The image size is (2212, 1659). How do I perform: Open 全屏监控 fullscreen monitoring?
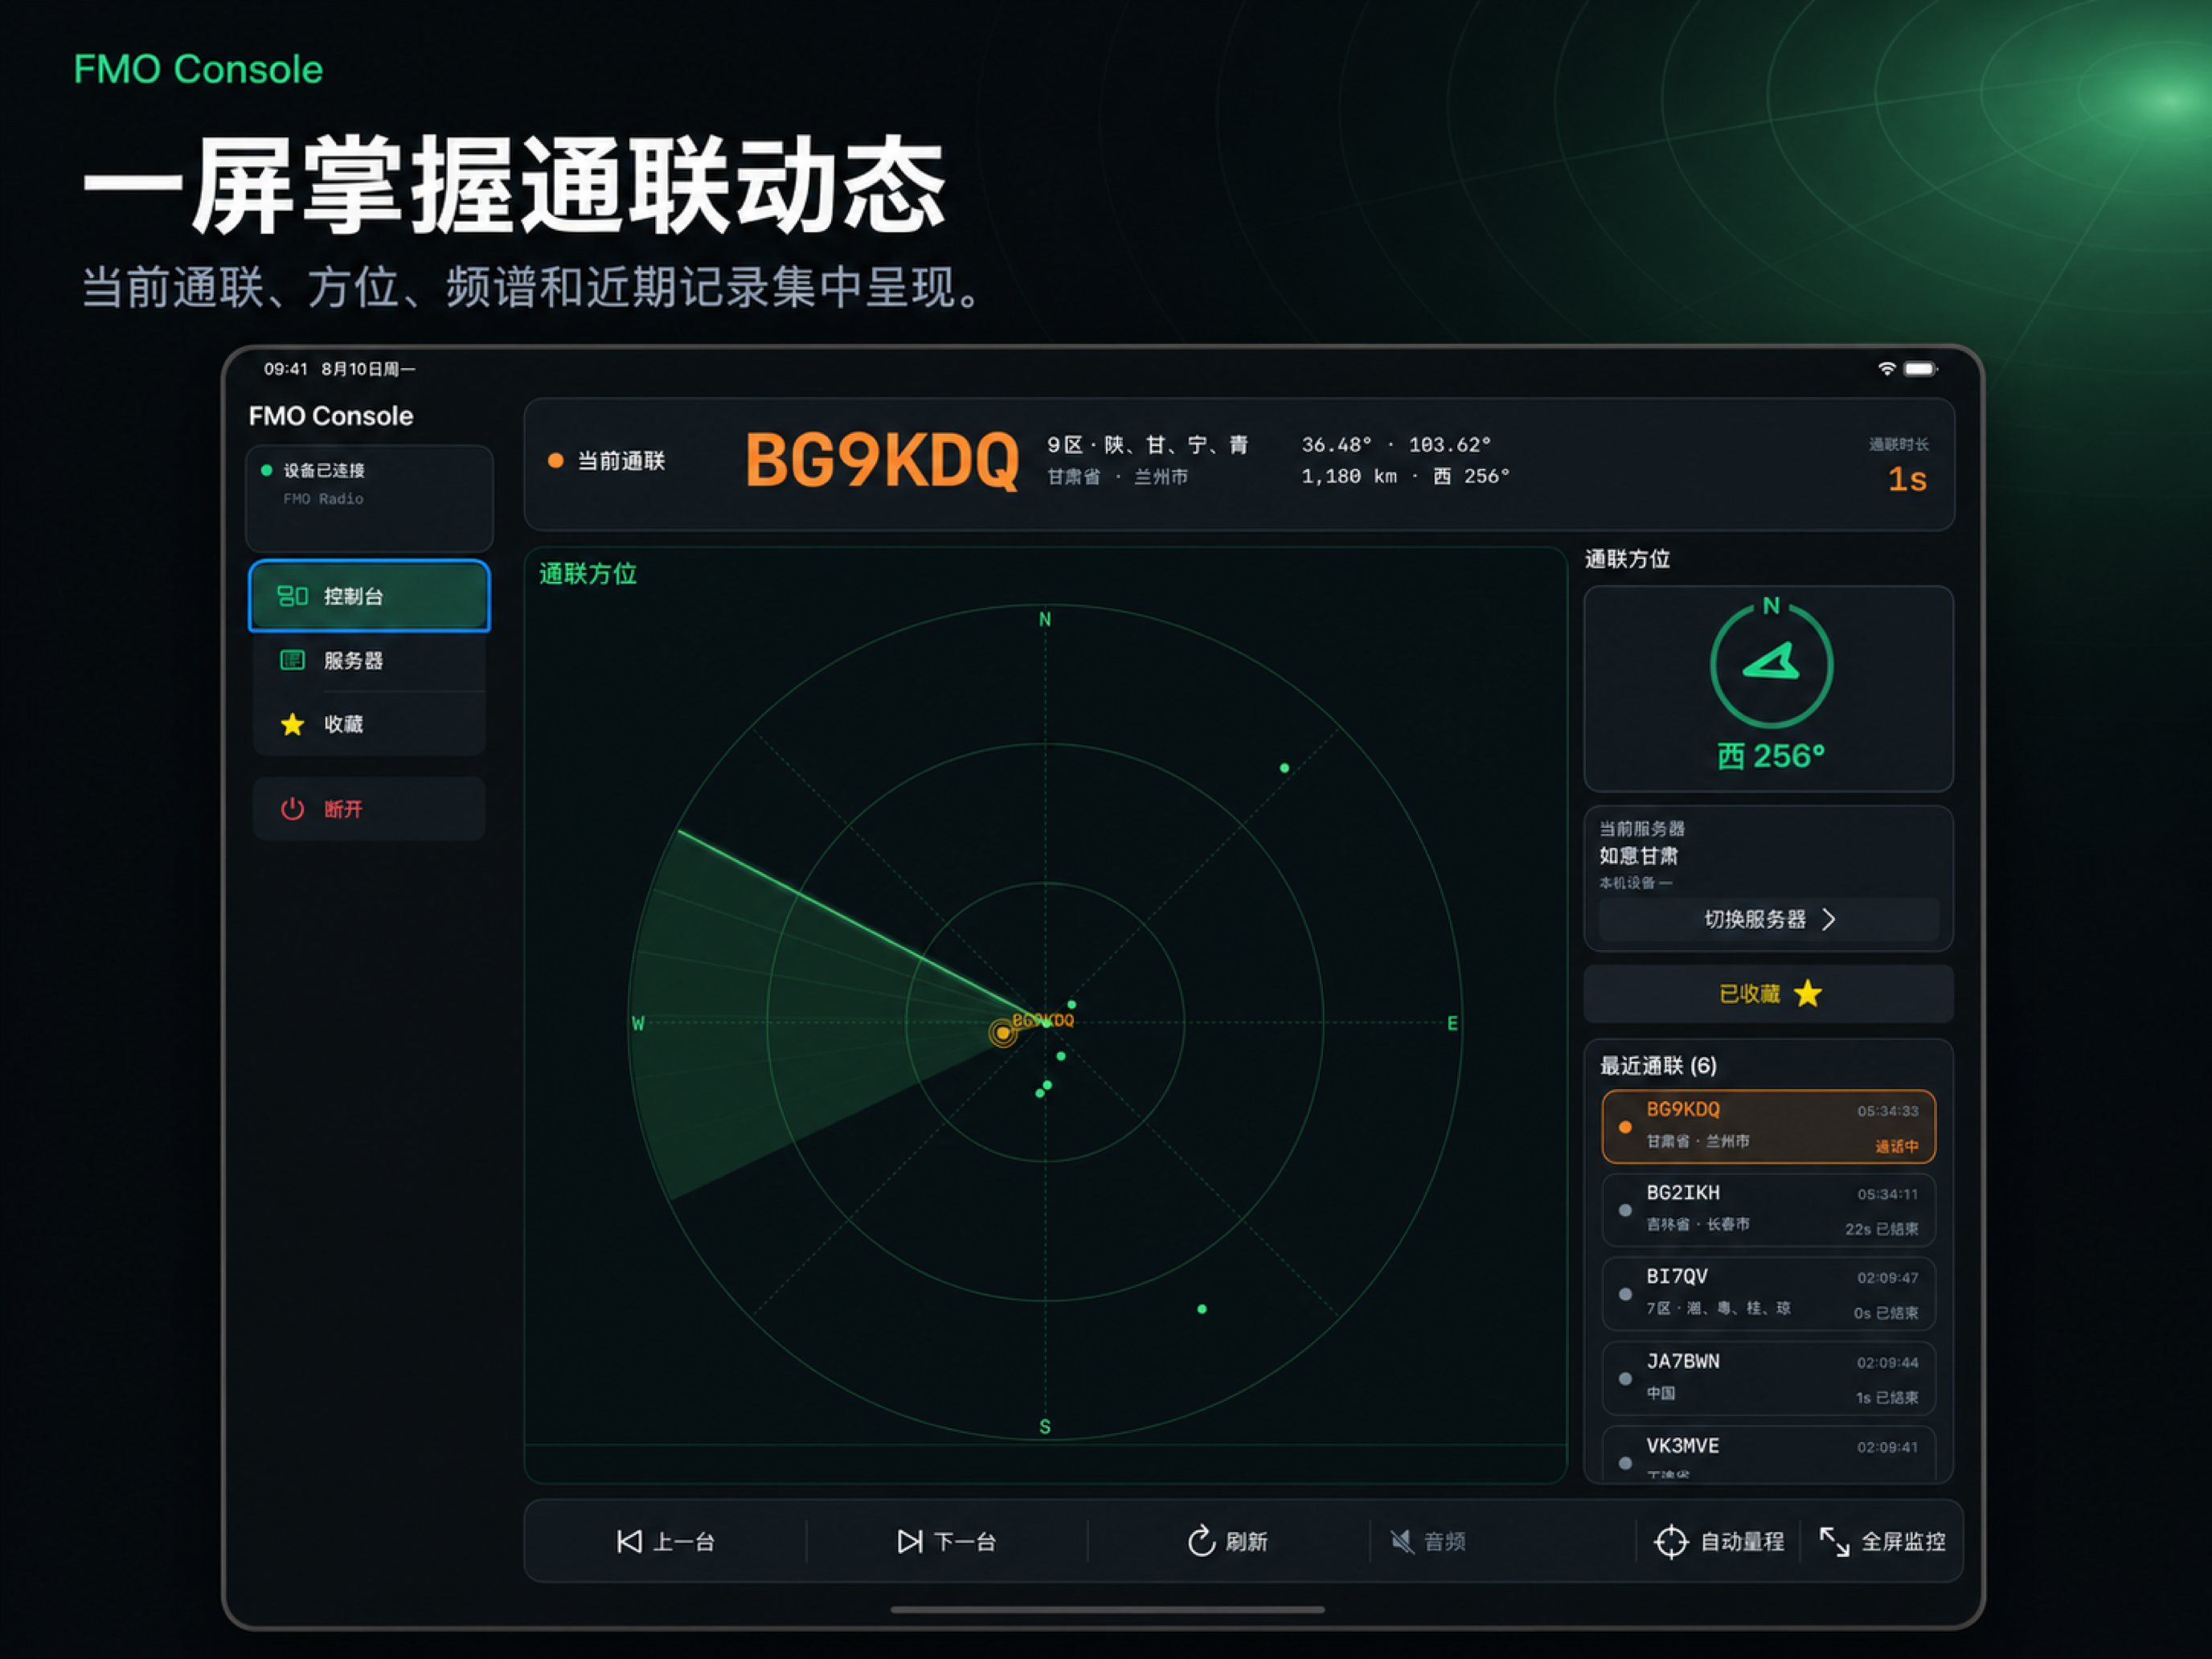pos(1882,1541)
